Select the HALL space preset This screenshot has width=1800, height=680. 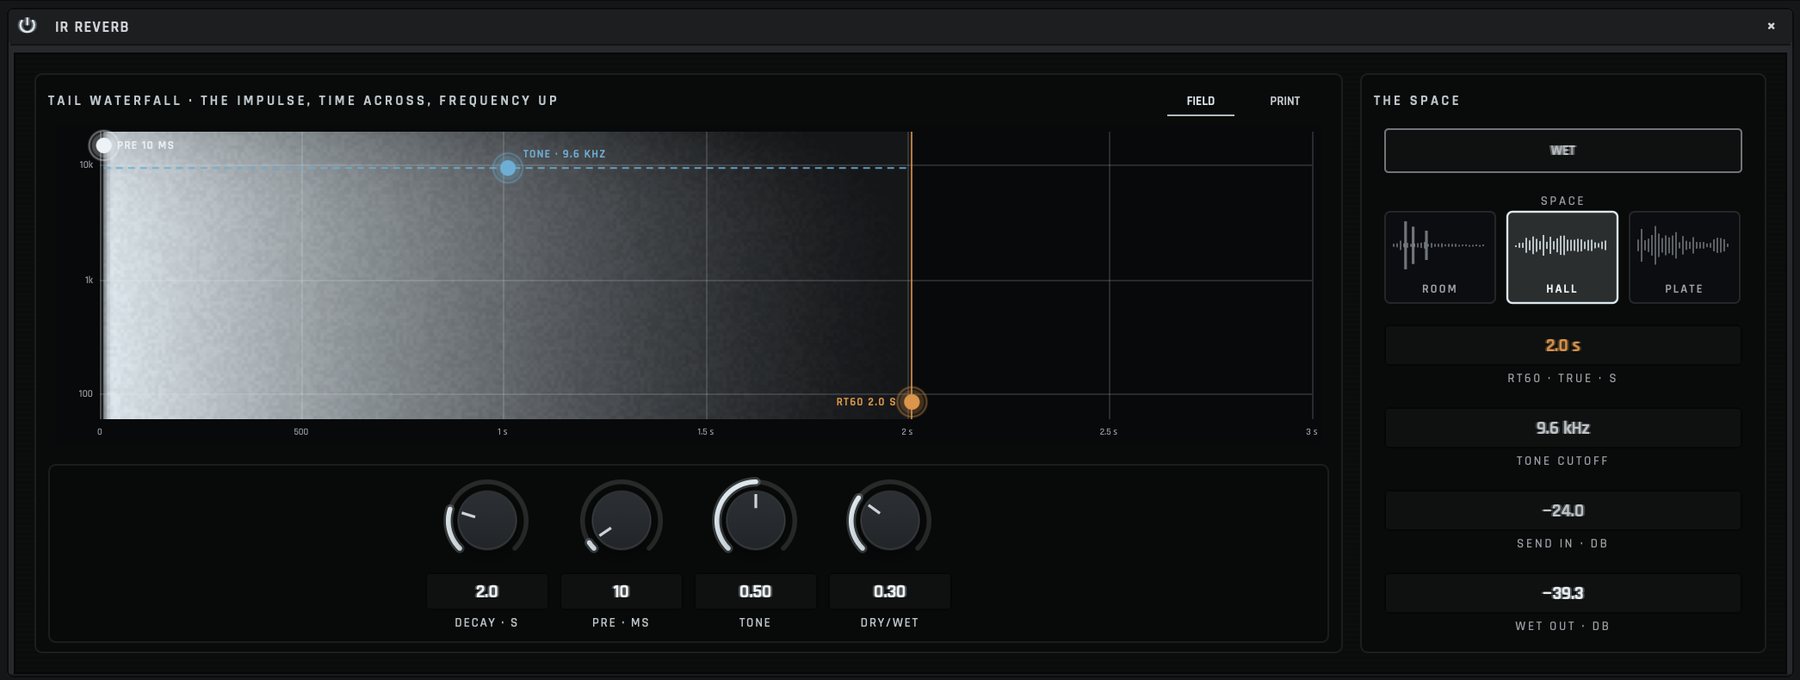[x=1562, y=257]
